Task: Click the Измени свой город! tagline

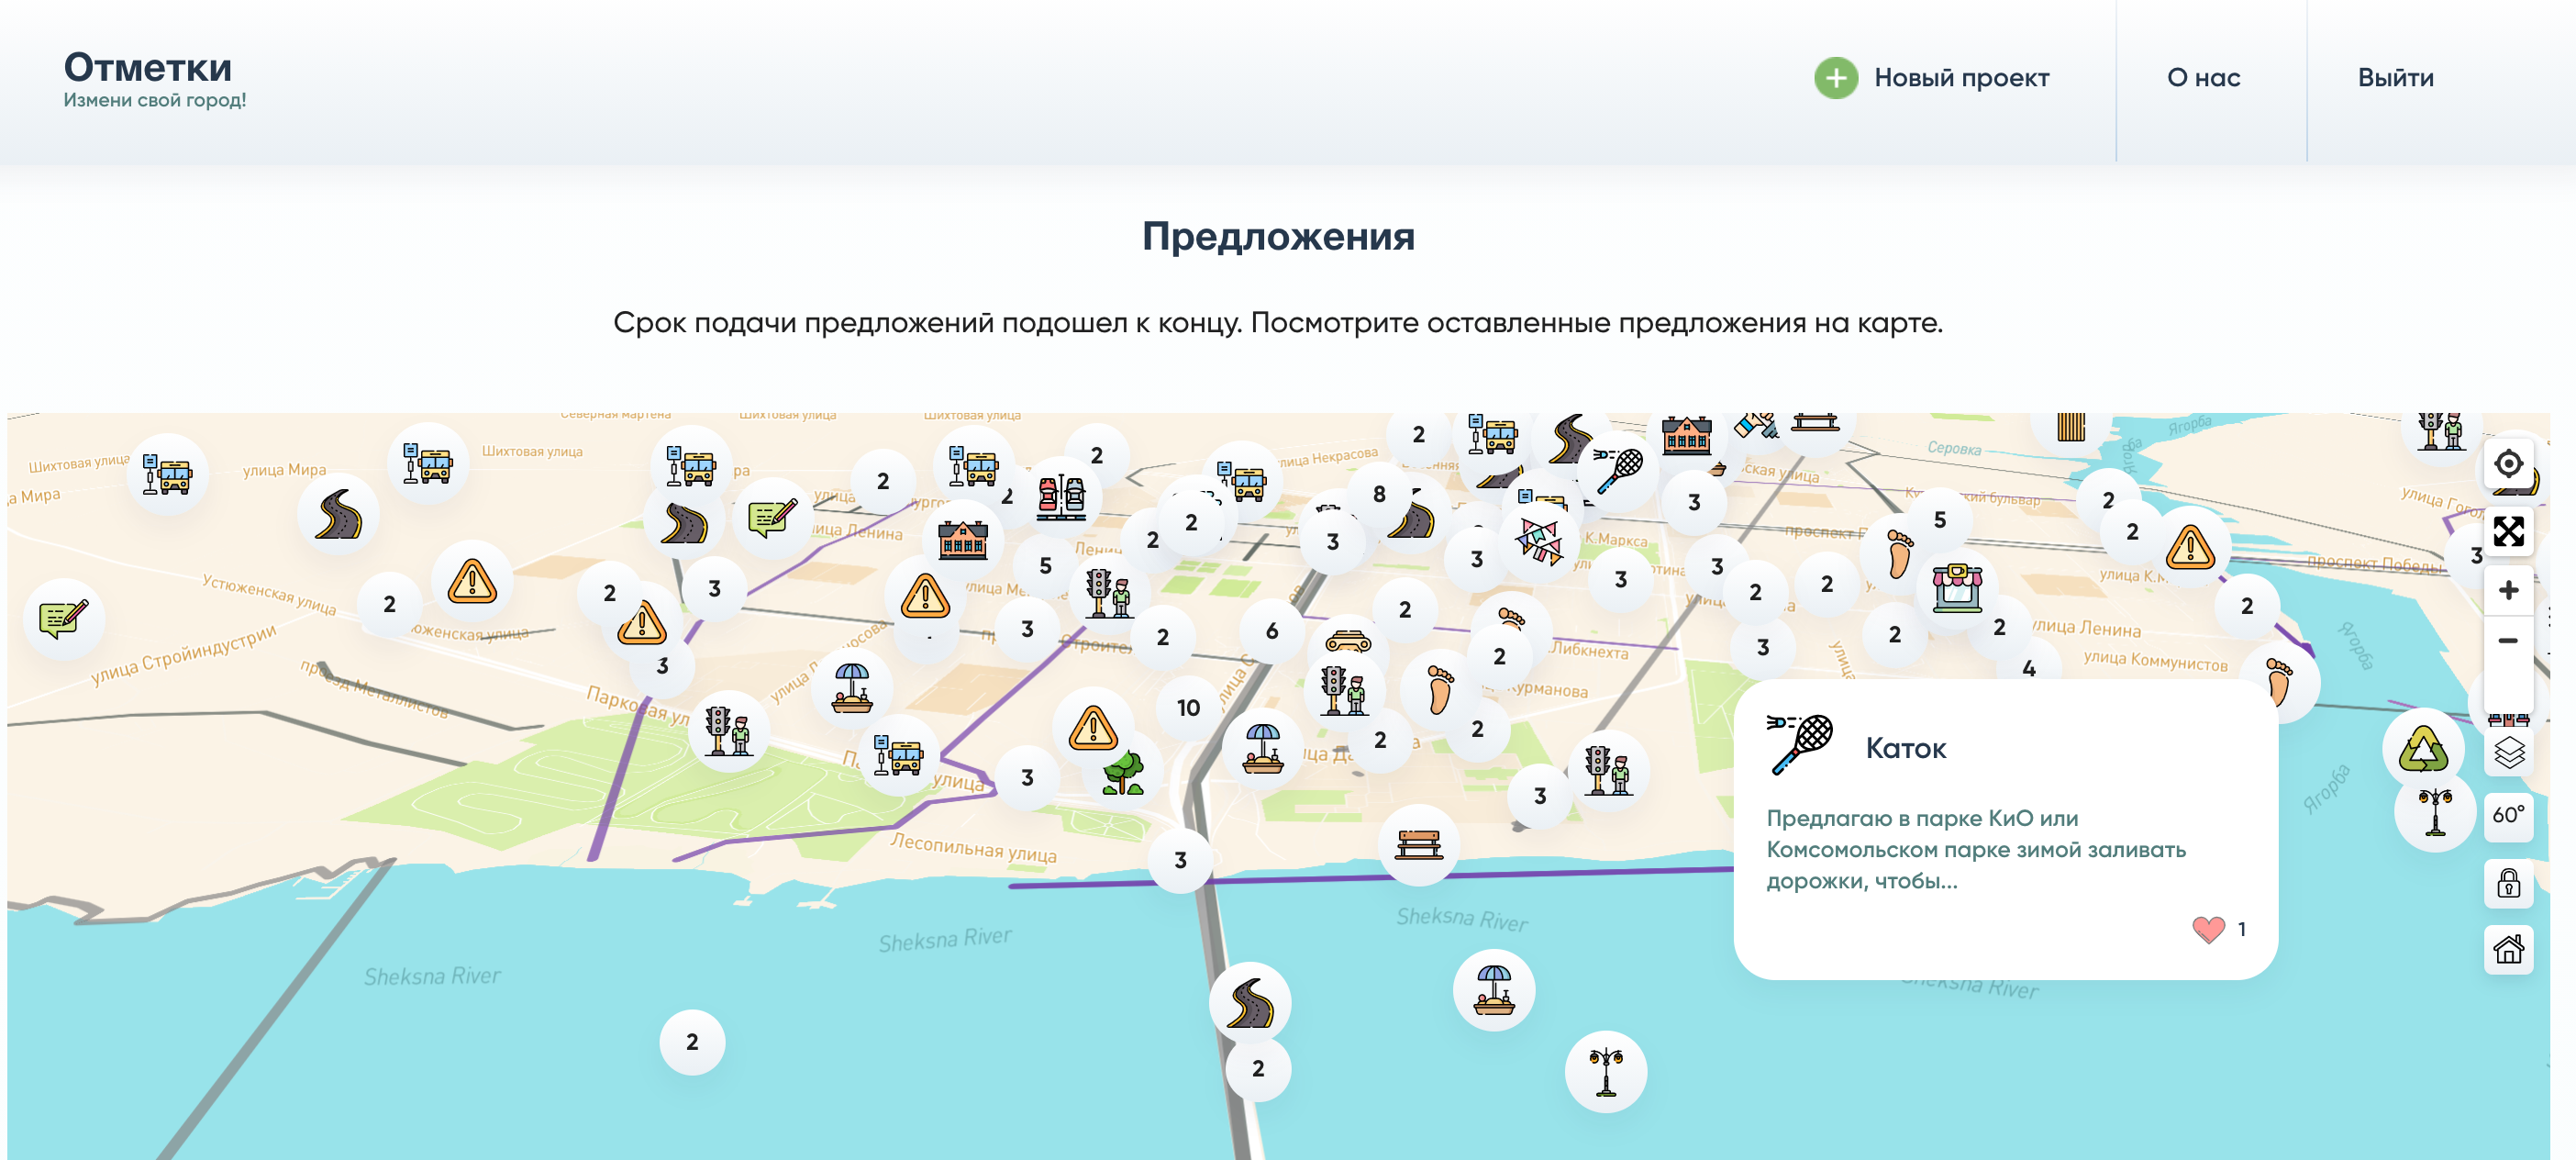Action: pos(155,100)
